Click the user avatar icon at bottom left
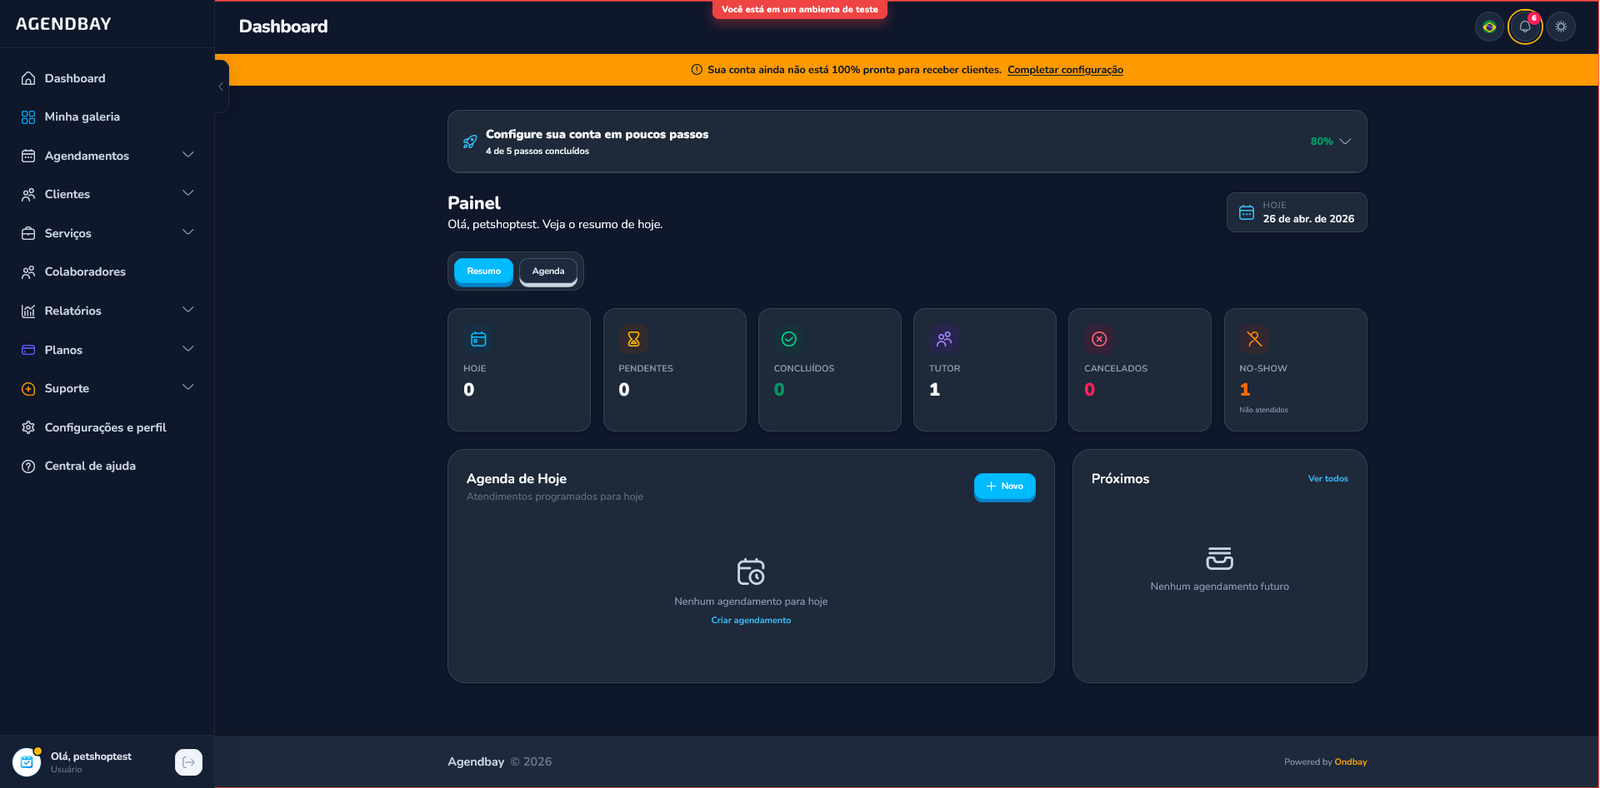The width and height of the screenshot is (1600, 788). 27,762
